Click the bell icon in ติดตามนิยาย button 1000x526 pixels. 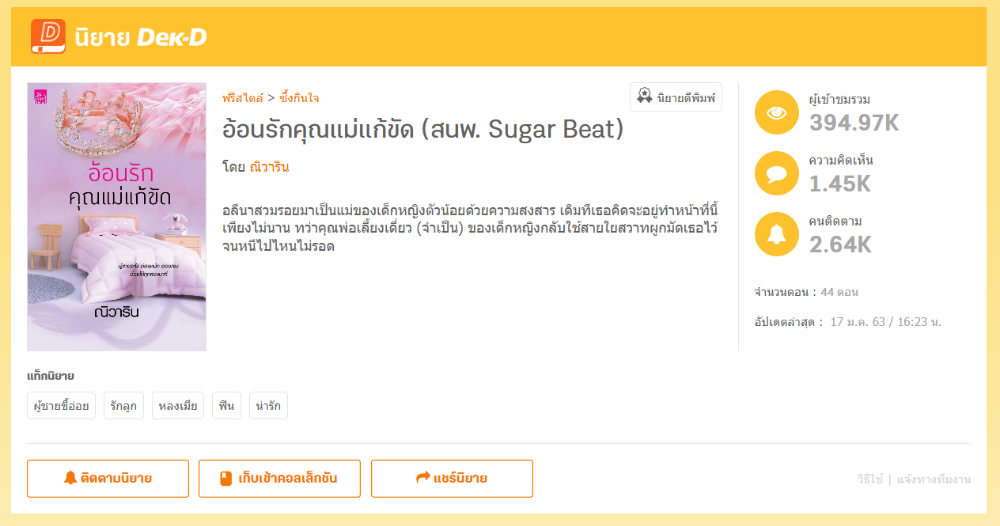point(70,478)
